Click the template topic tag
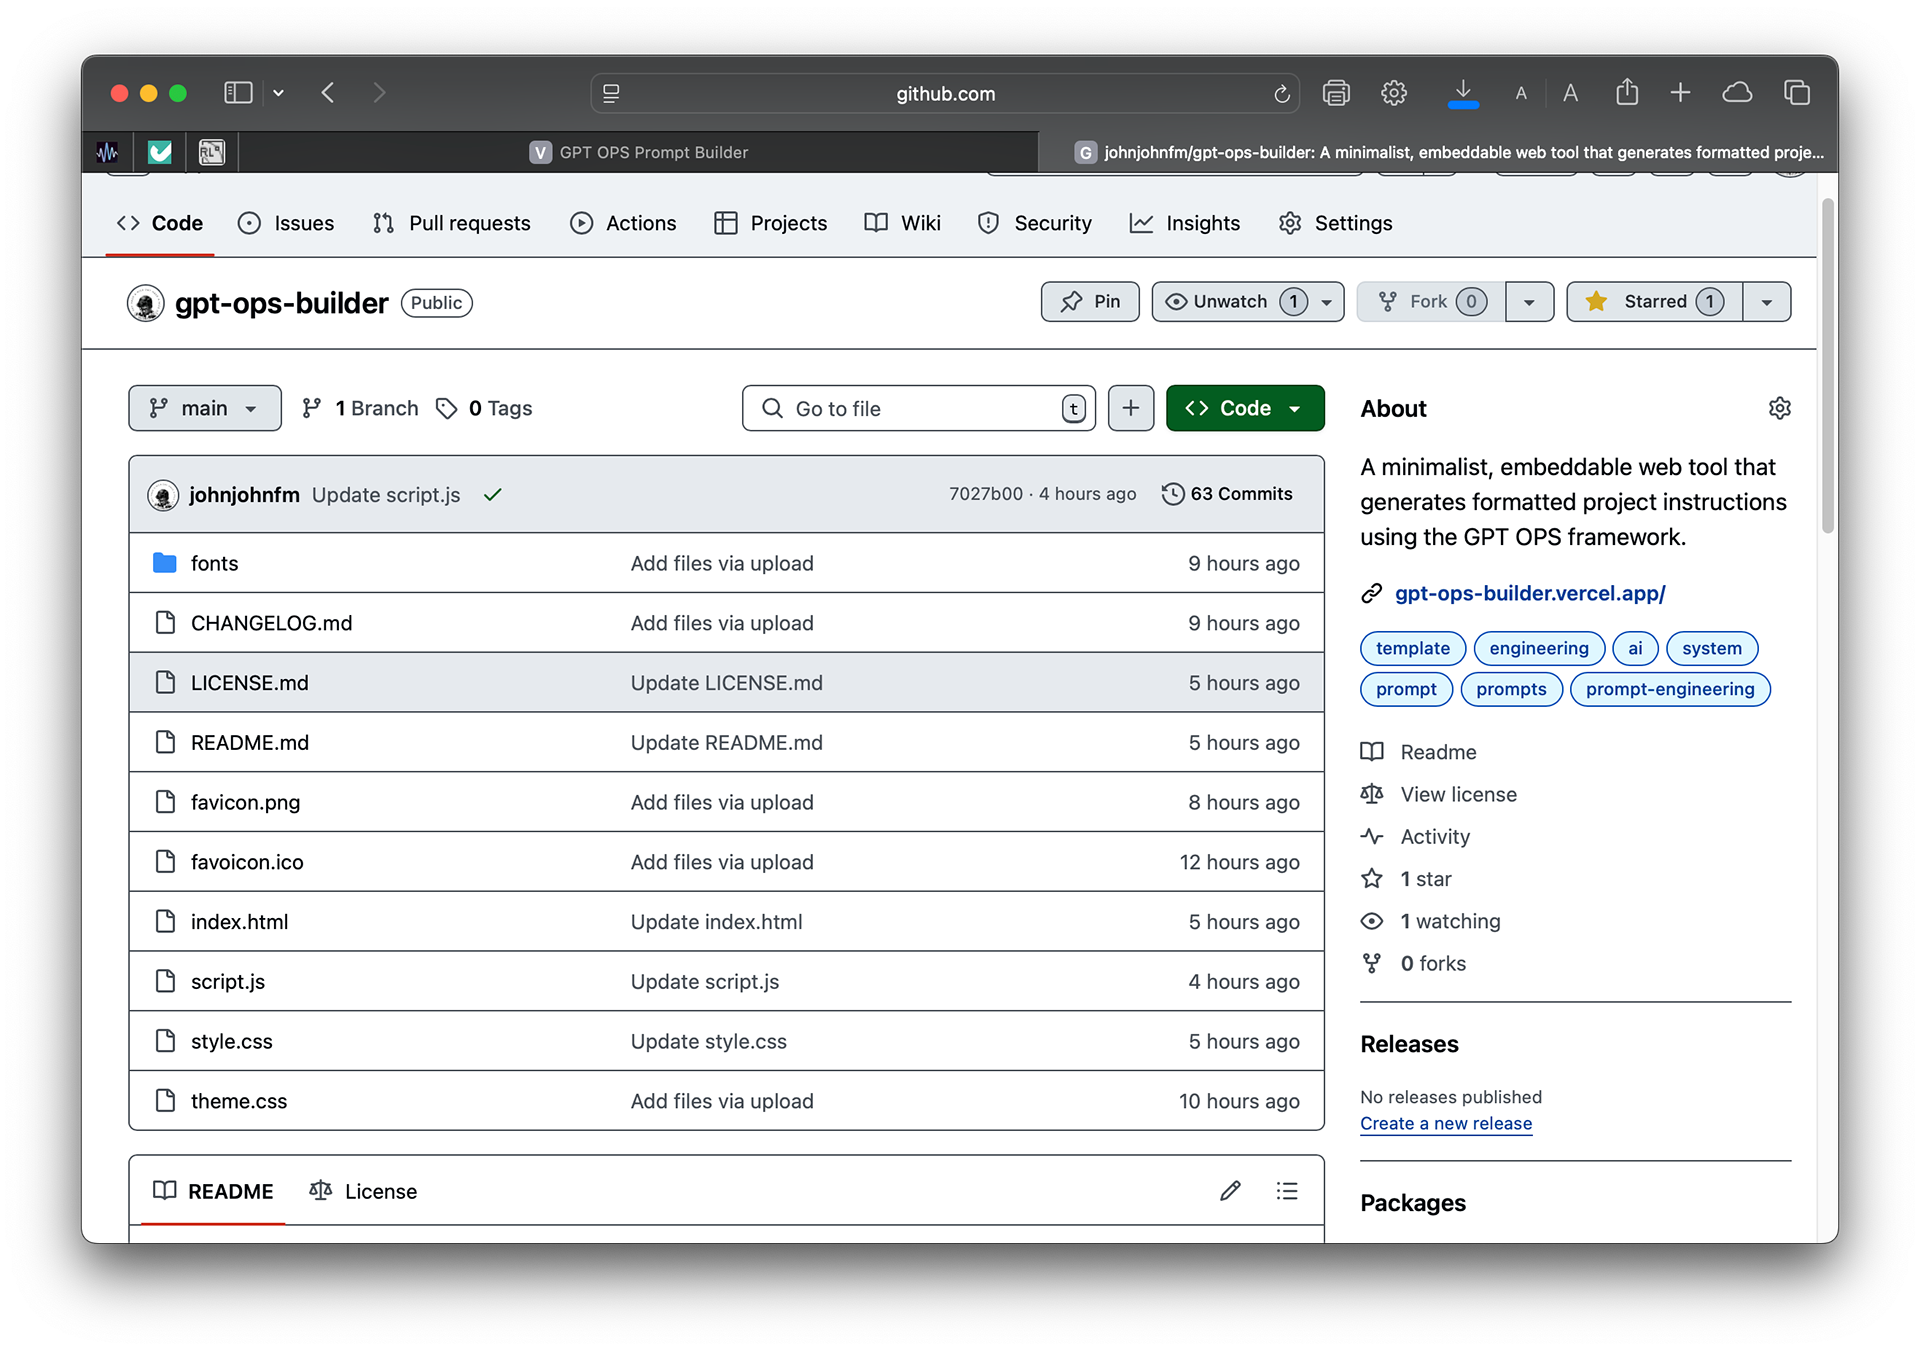 [x=1413, y=648]
